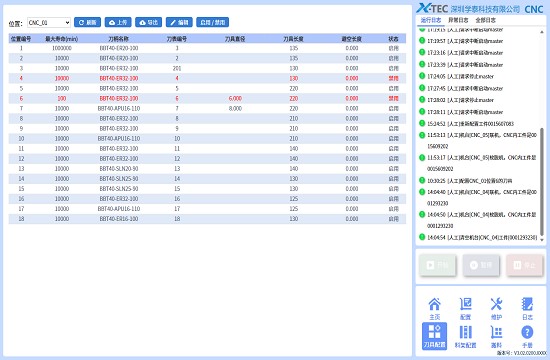Select the highlighted 刀具配置 tool config icon
Screen dimensions: 550x360
(x=435, y=336)
